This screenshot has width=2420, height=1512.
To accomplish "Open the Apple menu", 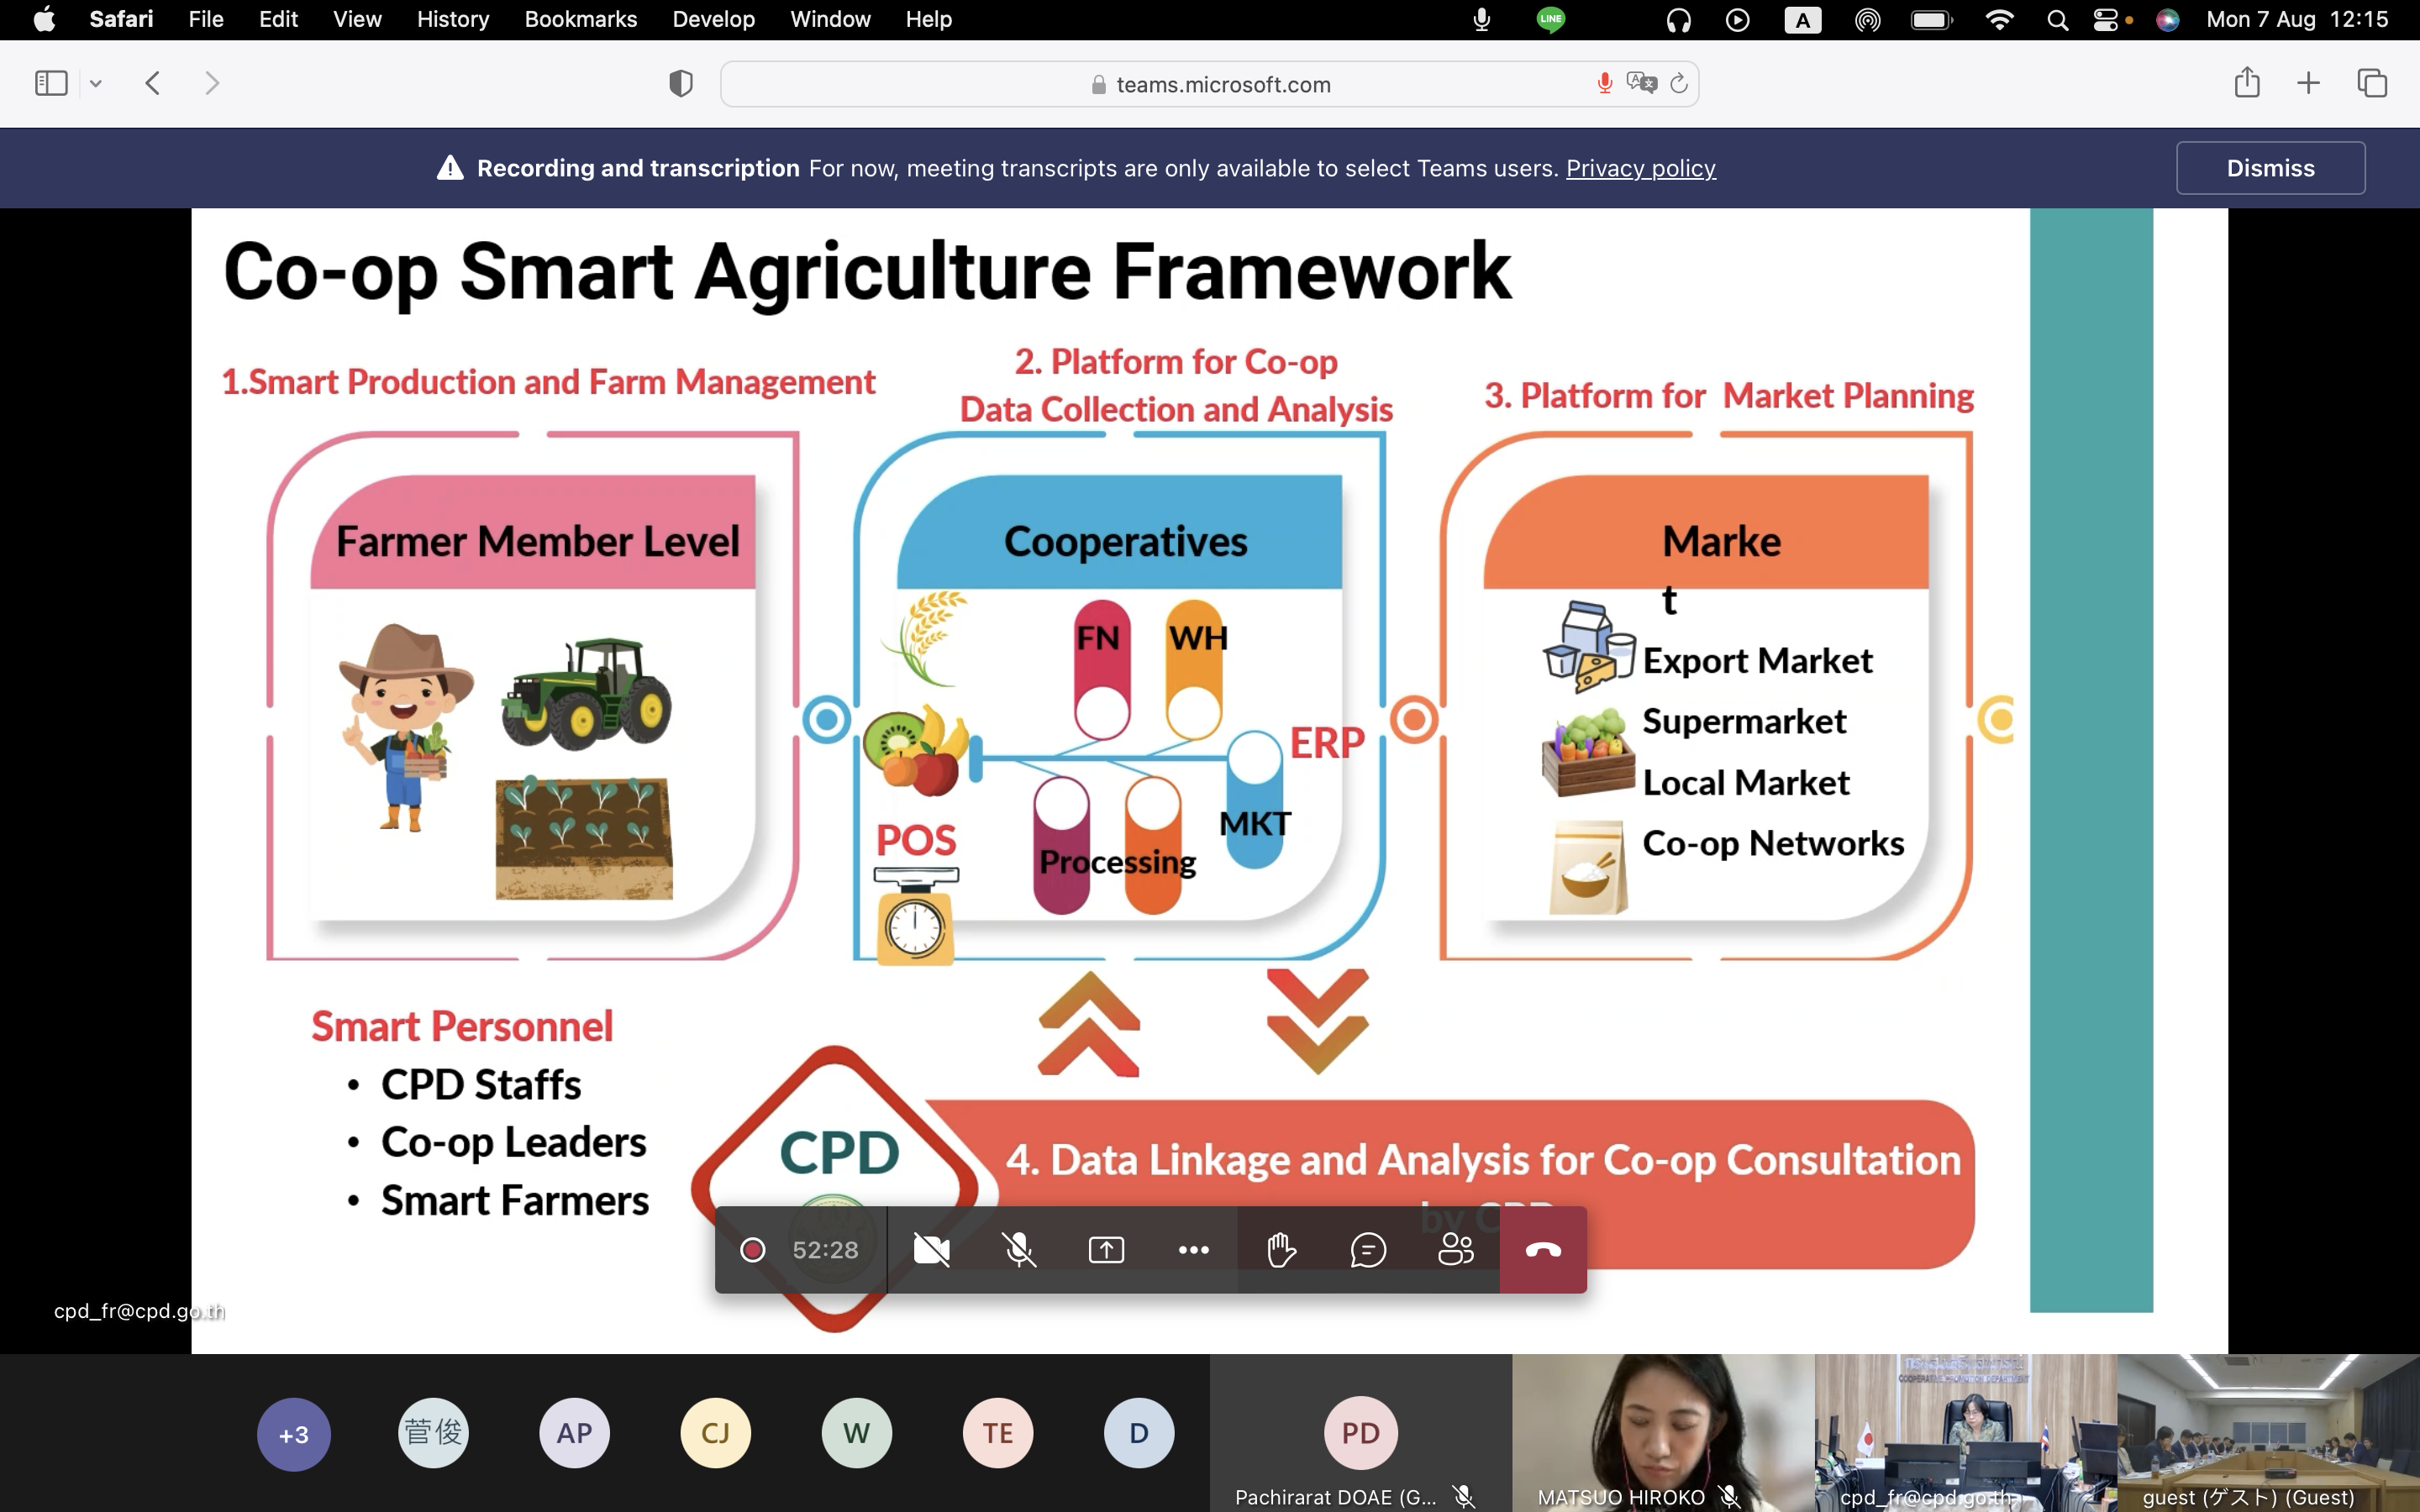I will (44, 19).
